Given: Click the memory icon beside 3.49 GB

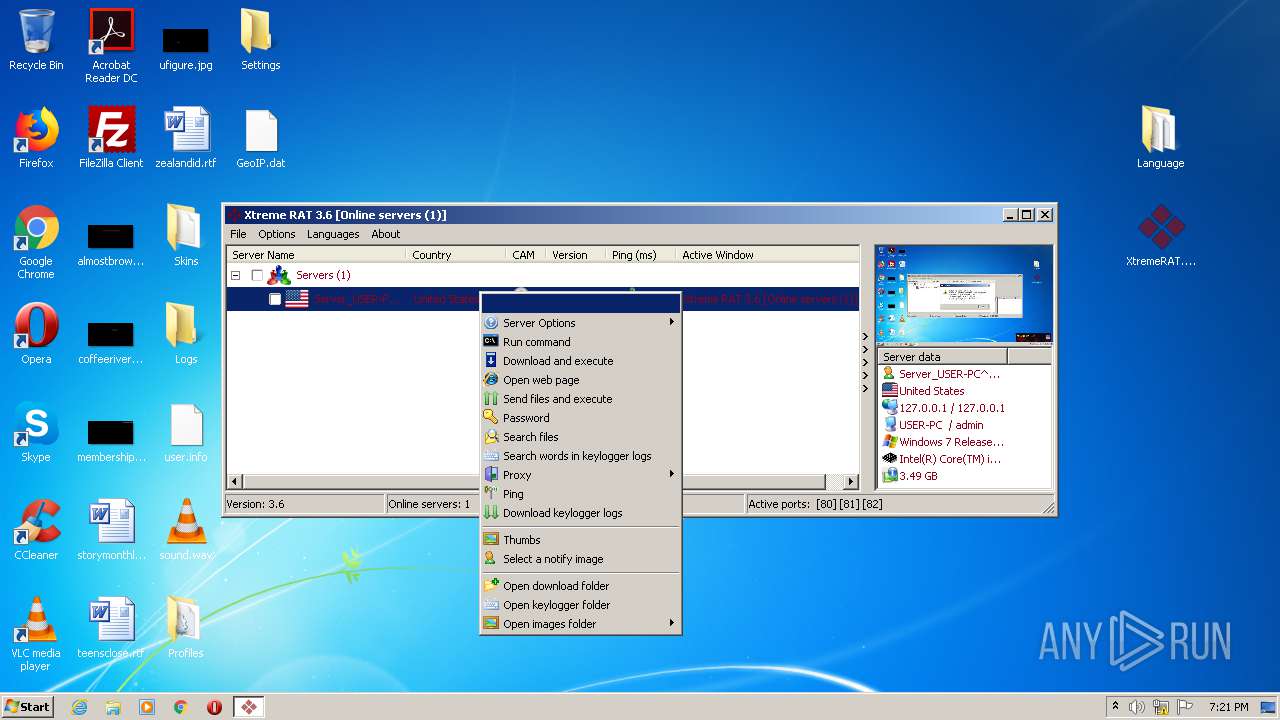Looking at the screenshot, I should (x=889, y=476).
